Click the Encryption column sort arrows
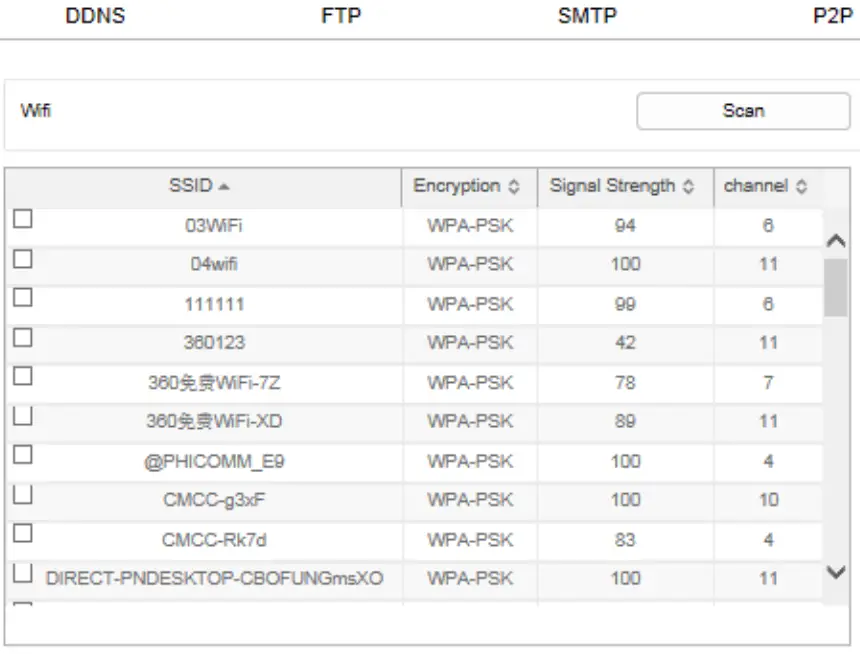860x654 pixels. click(x=514, y=187)
